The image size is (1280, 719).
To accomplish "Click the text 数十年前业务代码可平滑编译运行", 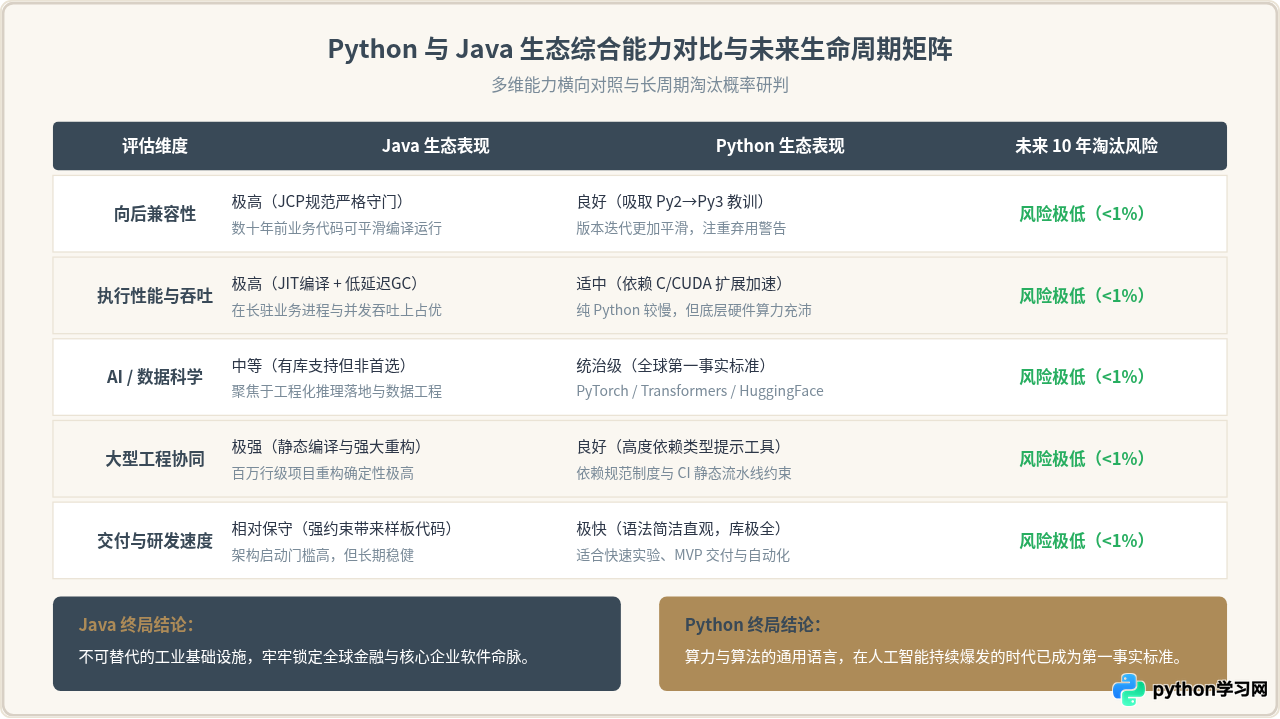I will coord(337,228).
